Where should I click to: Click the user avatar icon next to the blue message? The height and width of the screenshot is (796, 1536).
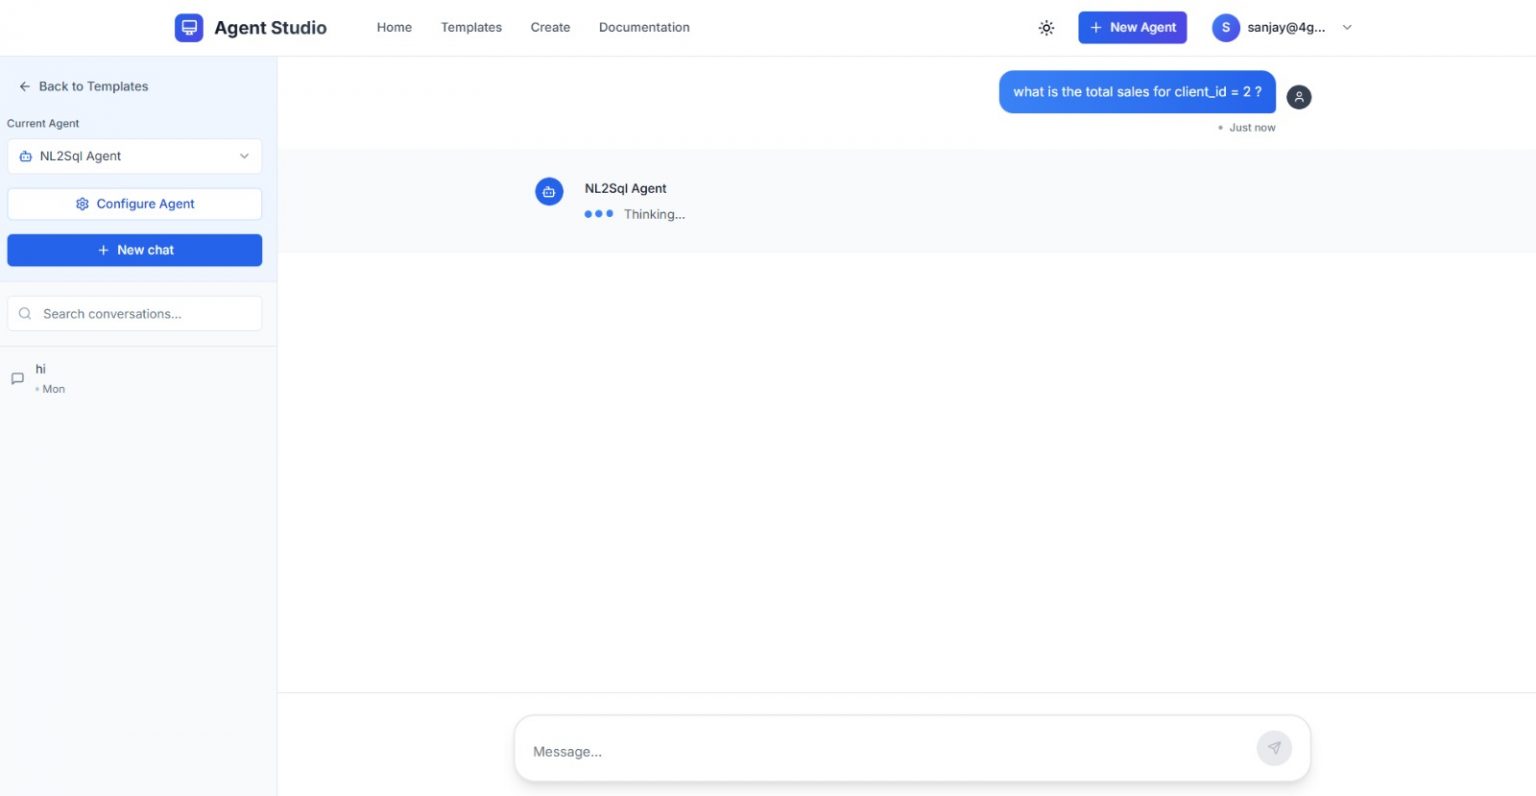[1298, 97]
